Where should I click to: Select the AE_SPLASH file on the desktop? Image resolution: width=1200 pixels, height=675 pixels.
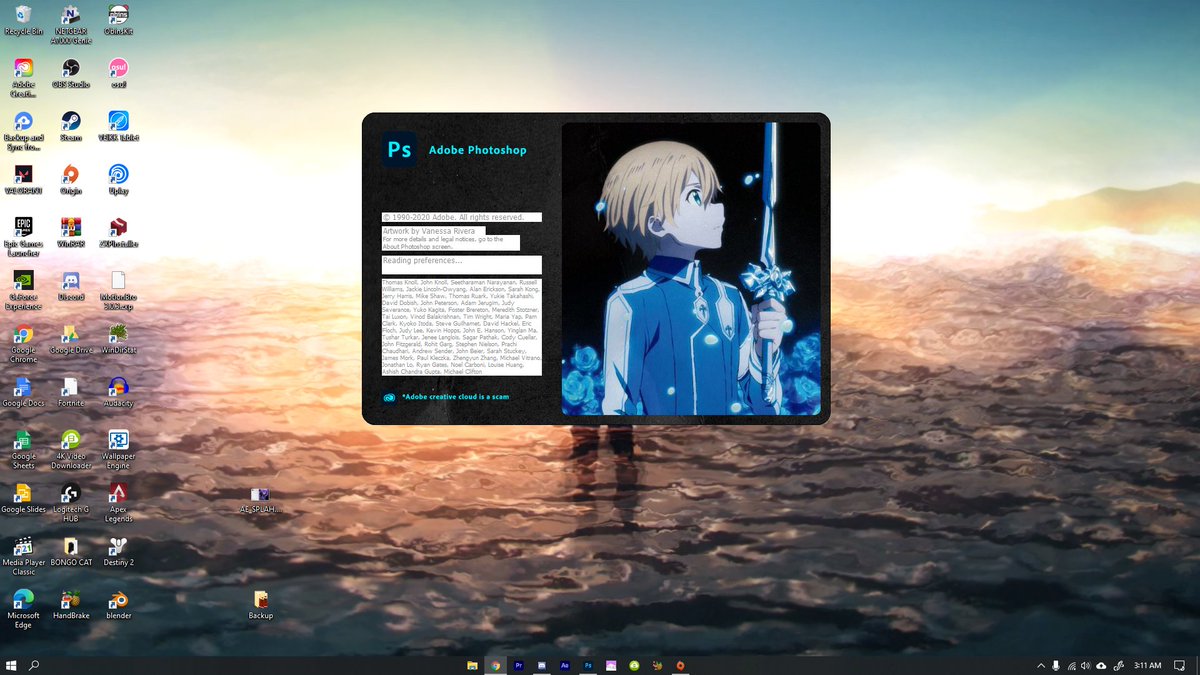260,494
